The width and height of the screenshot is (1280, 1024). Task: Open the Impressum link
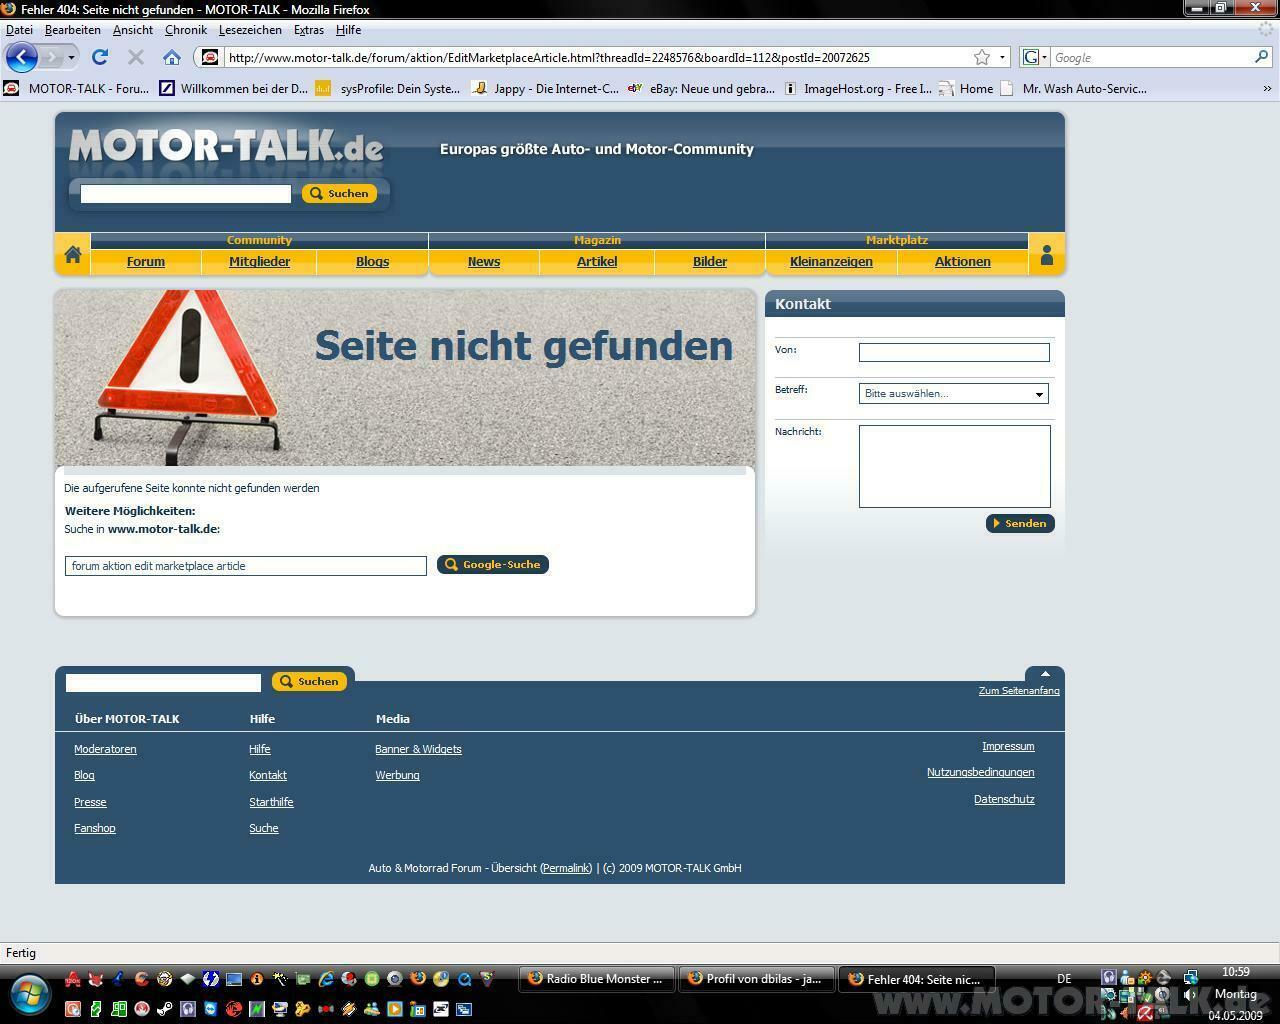tap(1008, 746)
